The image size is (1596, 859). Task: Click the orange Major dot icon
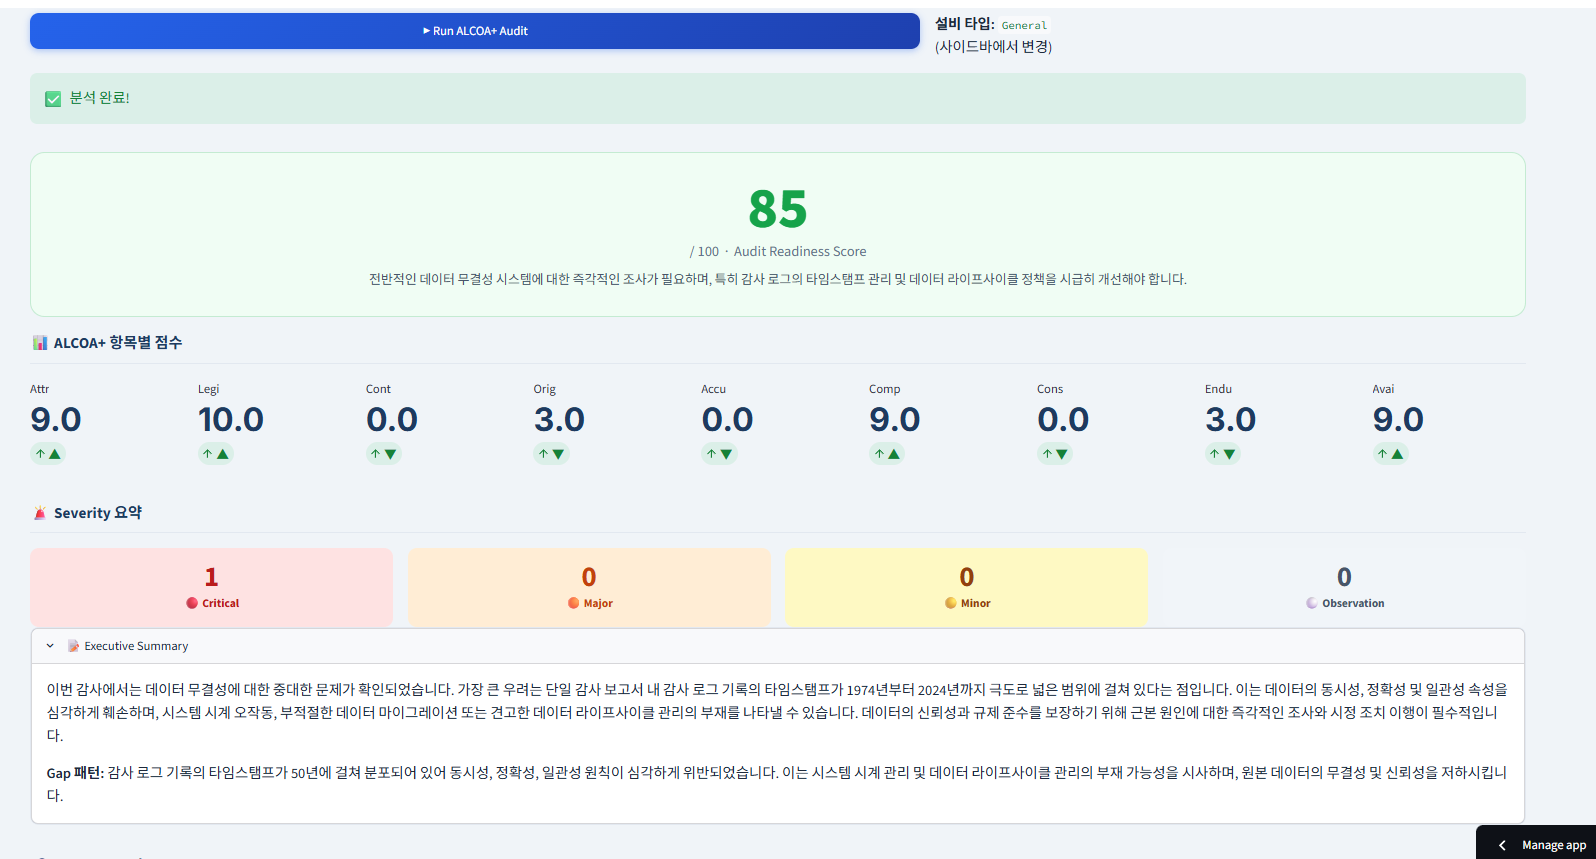[574, 603]
